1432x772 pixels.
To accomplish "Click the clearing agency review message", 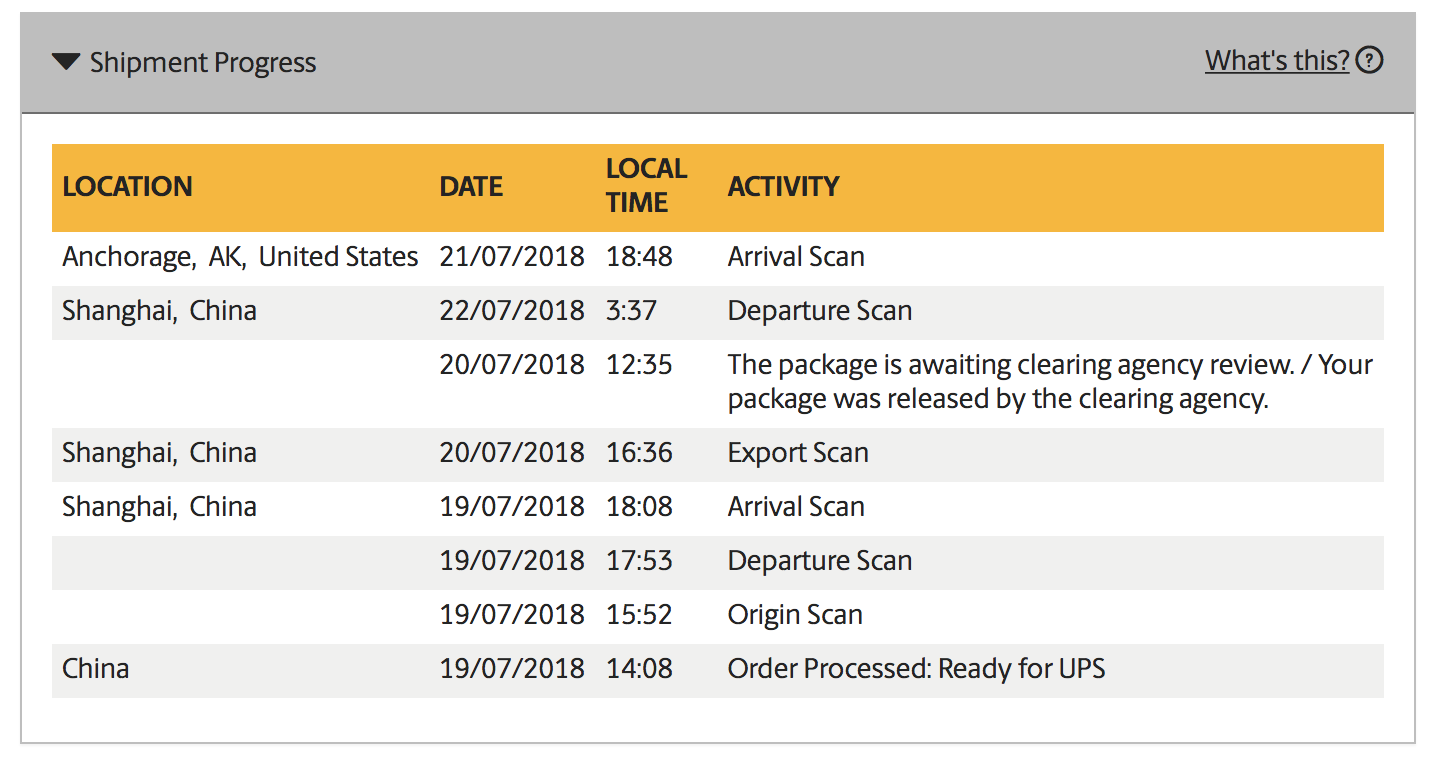I will (1050, 382).
